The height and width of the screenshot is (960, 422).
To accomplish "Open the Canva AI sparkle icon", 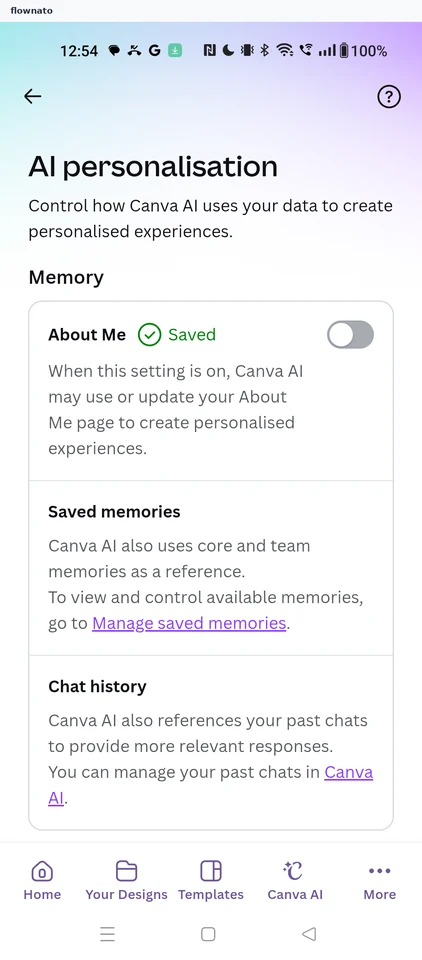I will 294,870.
